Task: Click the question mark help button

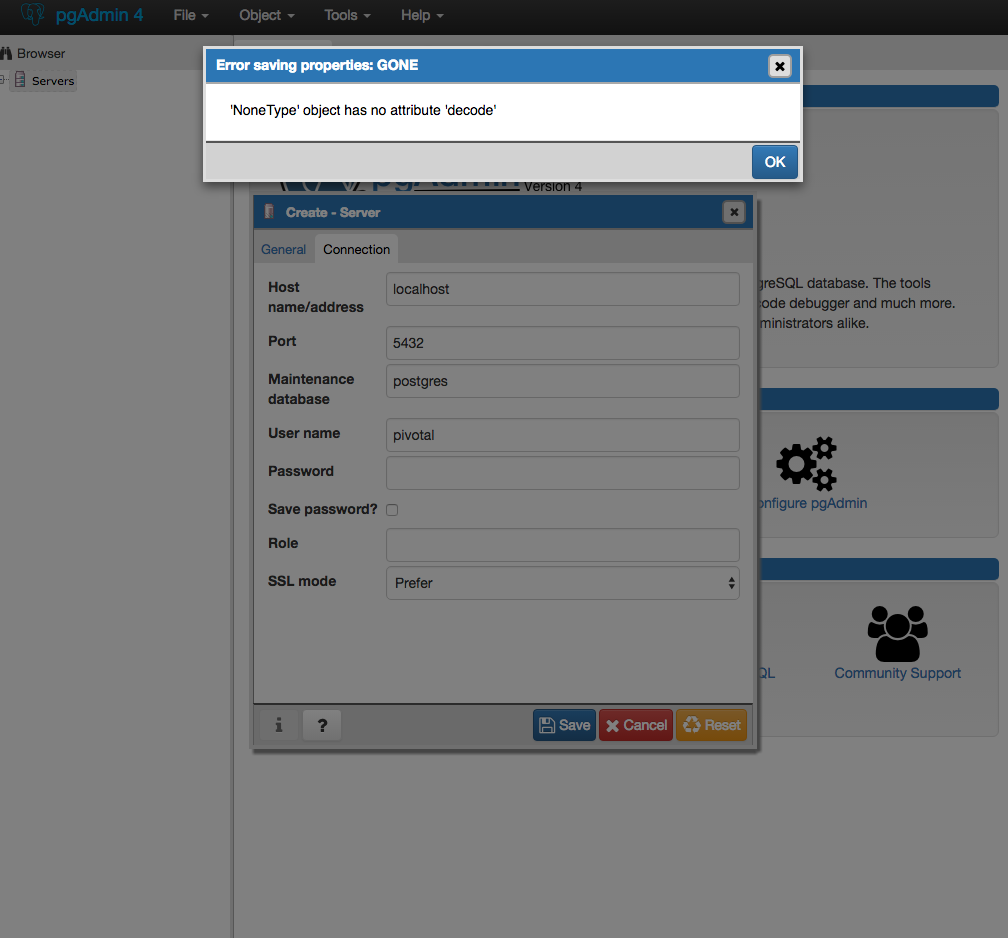Action: pyautogui.click(x=322, y=725)
